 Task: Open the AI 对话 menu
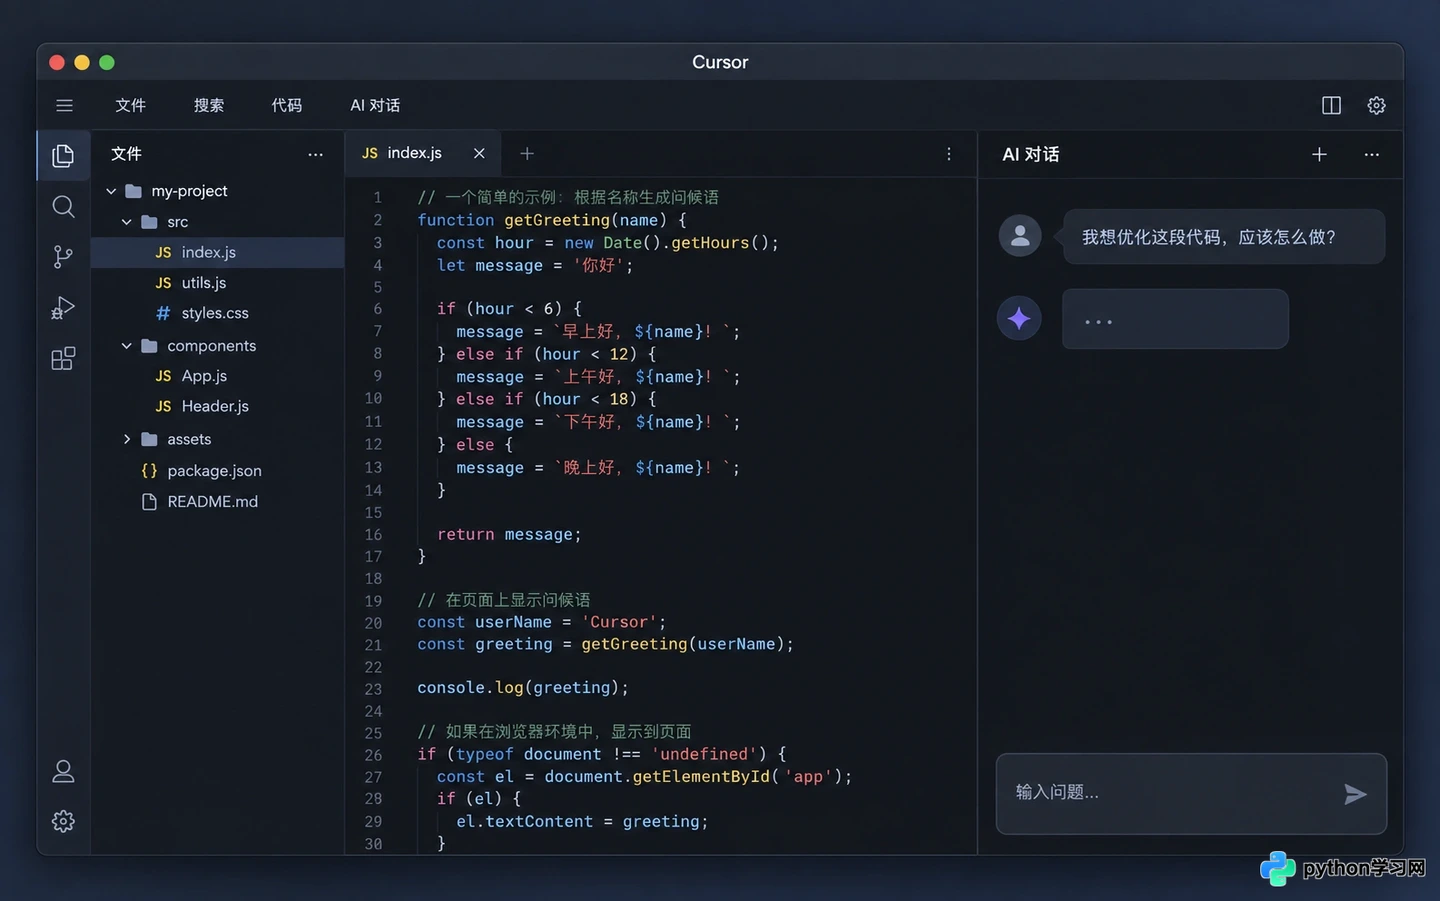coord(375,105)
